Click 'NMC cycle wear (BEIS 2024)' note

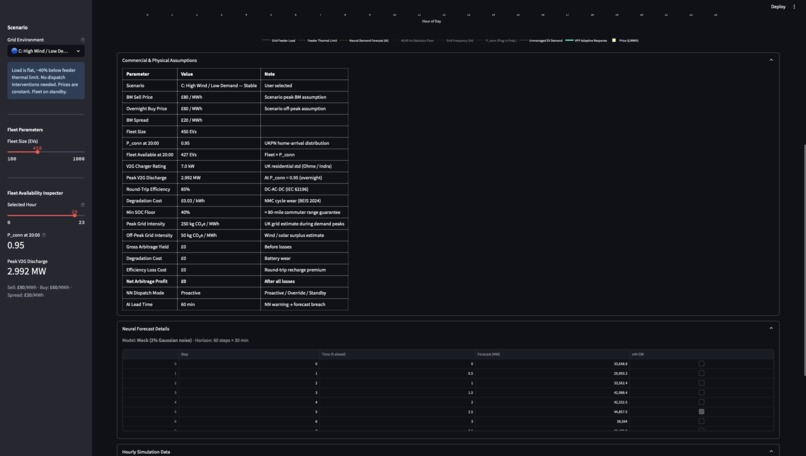[x=292, y=201]
